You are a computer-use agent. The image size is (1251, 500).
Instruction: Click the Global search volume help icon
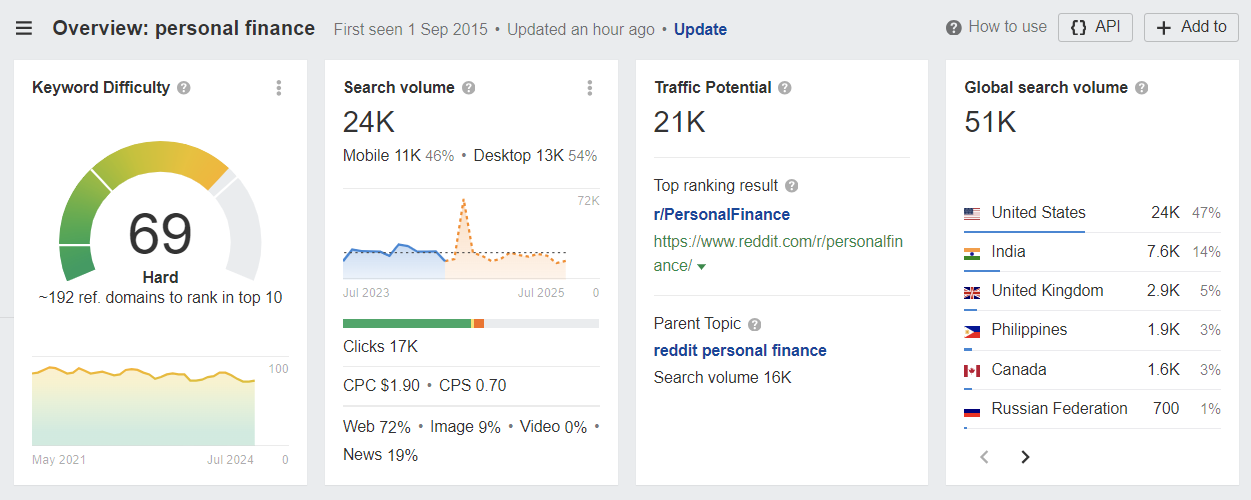(1141, 88)
